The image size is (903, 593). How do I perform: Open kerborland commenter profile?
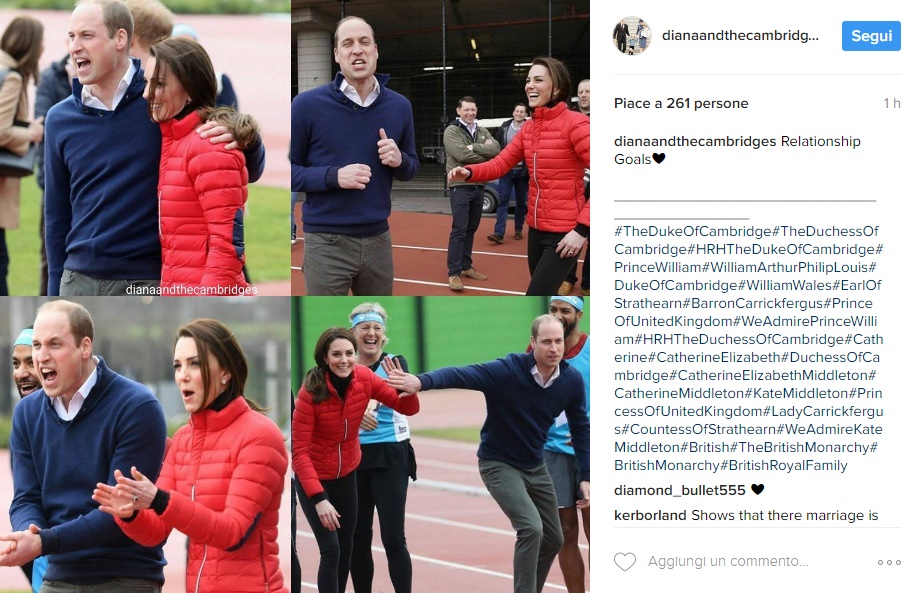(x=650, y=515)
